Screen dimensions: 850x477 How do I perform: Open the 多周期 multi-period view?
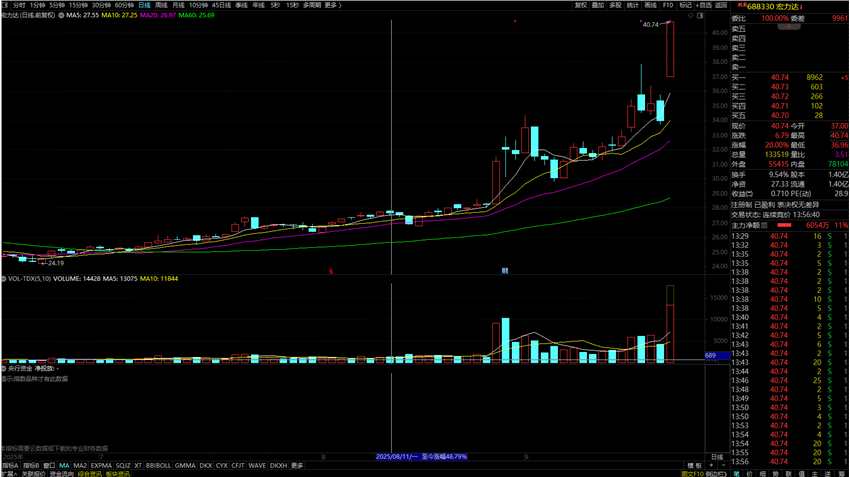(x=312, y=5)
